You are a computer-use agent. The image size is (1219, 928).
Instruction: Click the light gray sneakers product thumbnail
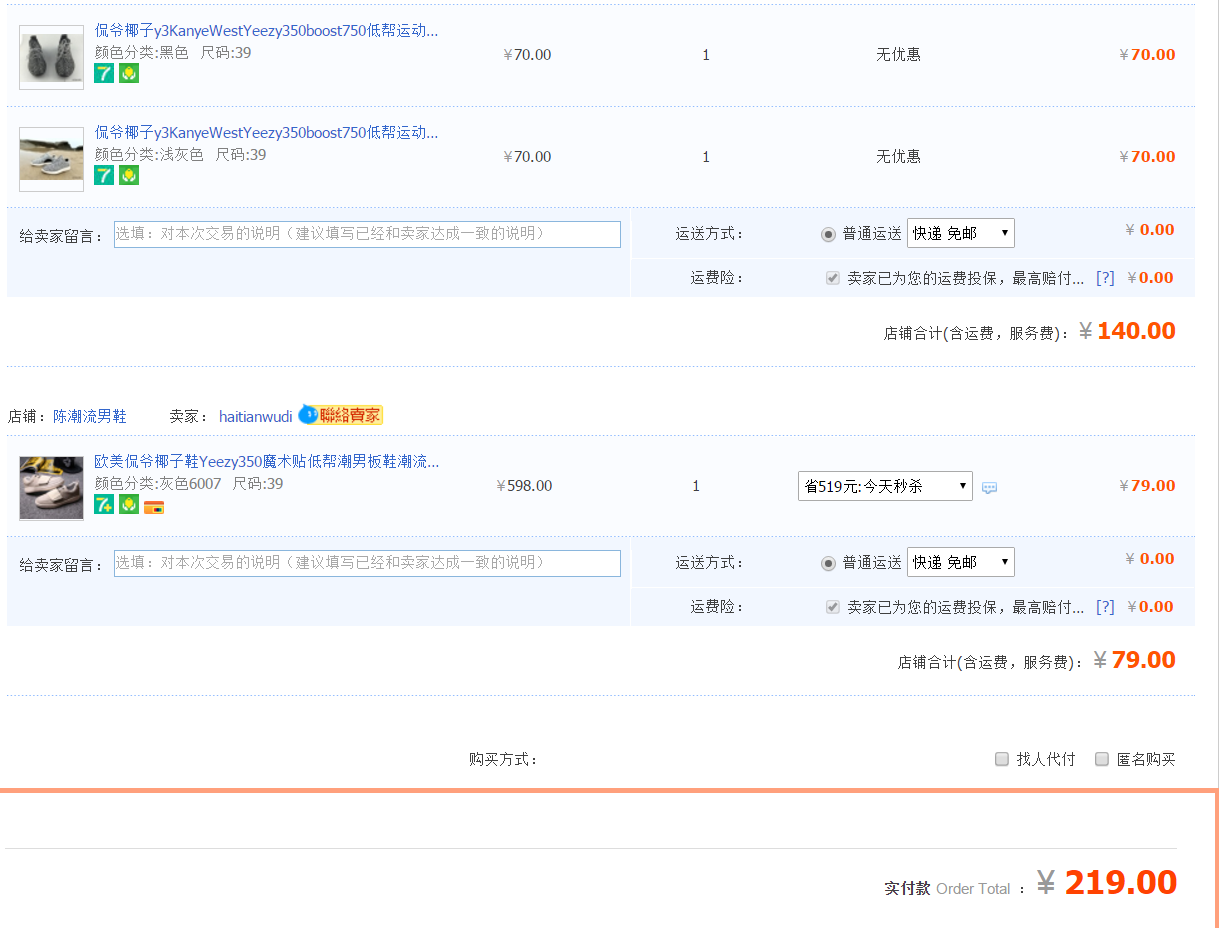[x=51, y=159]
